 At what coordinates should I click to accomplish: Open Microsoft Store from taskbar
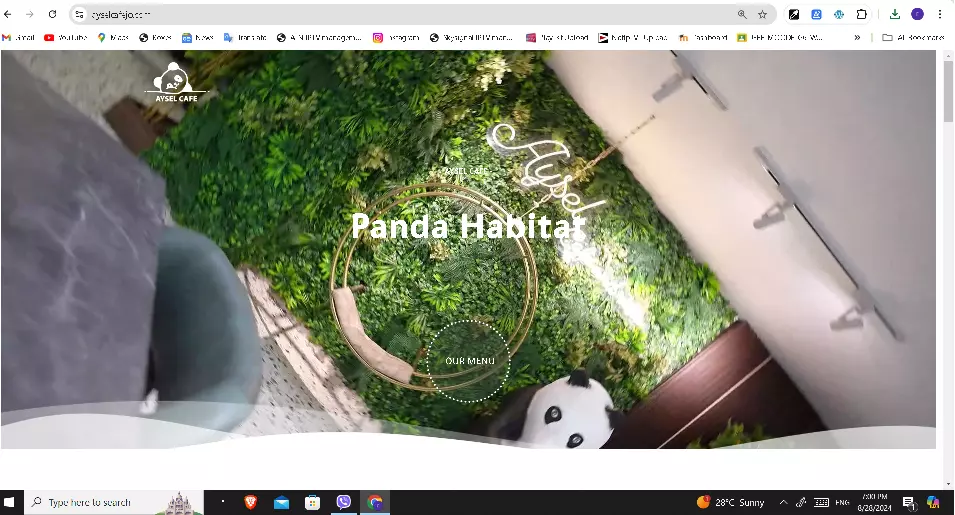[312, 502]
